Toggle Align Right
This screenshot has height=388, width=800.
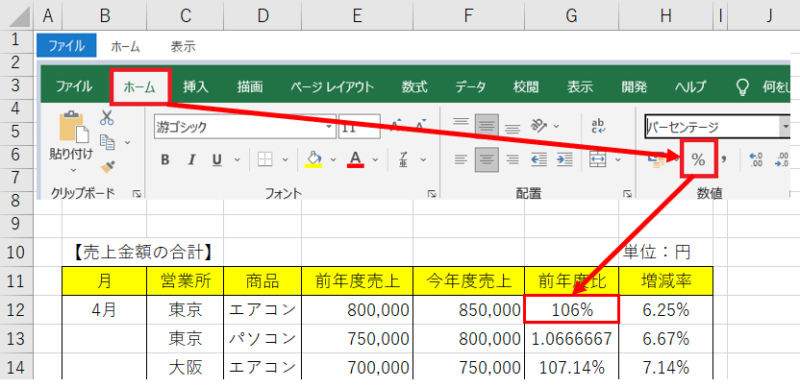point(512,159)
